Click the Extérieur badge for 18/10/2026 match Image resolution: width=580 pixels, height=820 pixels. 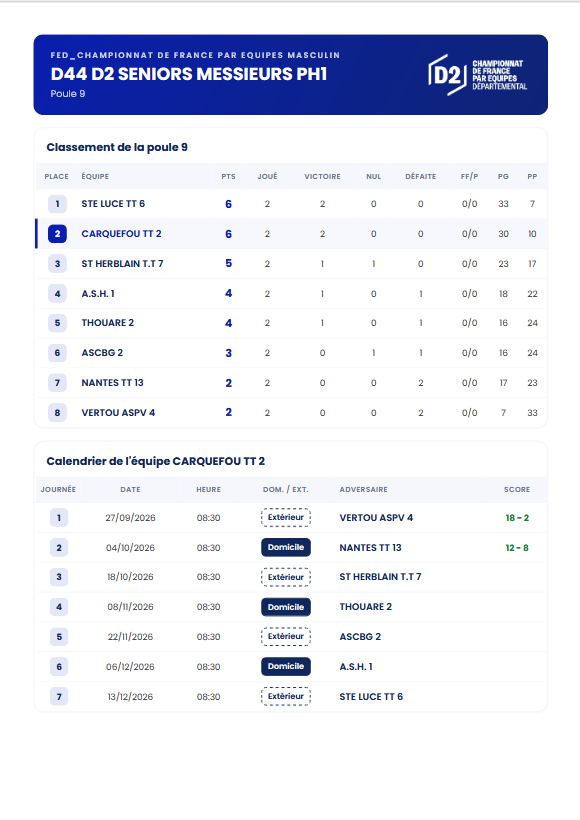[x=286, y=577]
